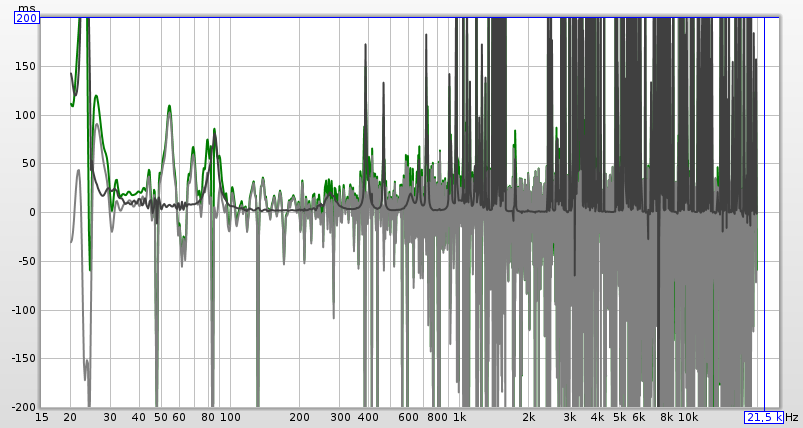
Task: Click the vertical blue cursor line near 21.5 kHz
Action: tap(765, 212)
